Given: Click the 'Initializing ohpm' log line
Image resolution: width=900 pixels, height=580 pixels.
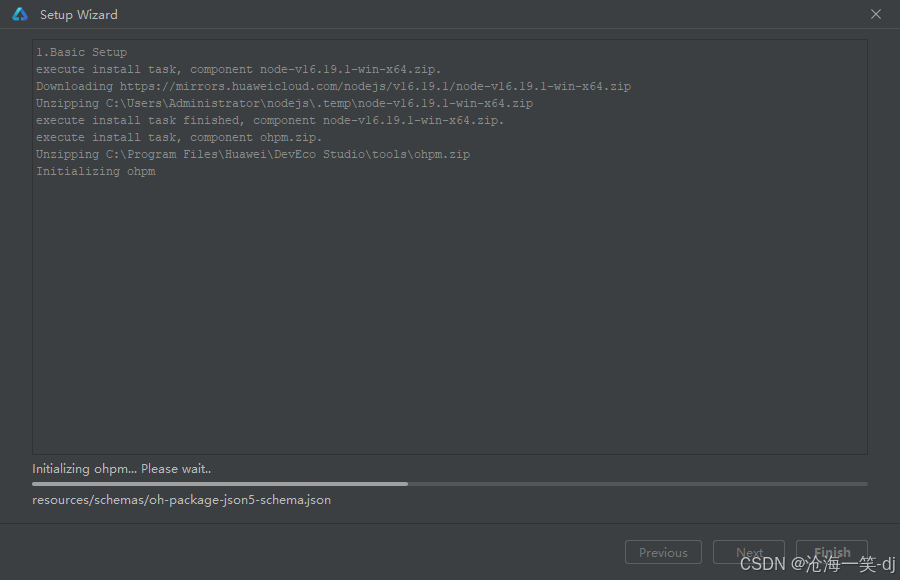Looking at the screenshot, I should pyautogui.click(x=96, y=172).
